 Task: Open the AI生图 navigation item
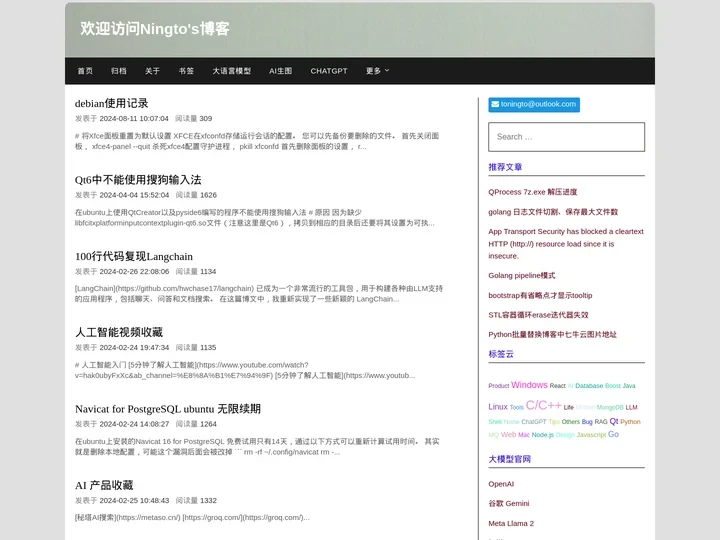click(281, 71)
